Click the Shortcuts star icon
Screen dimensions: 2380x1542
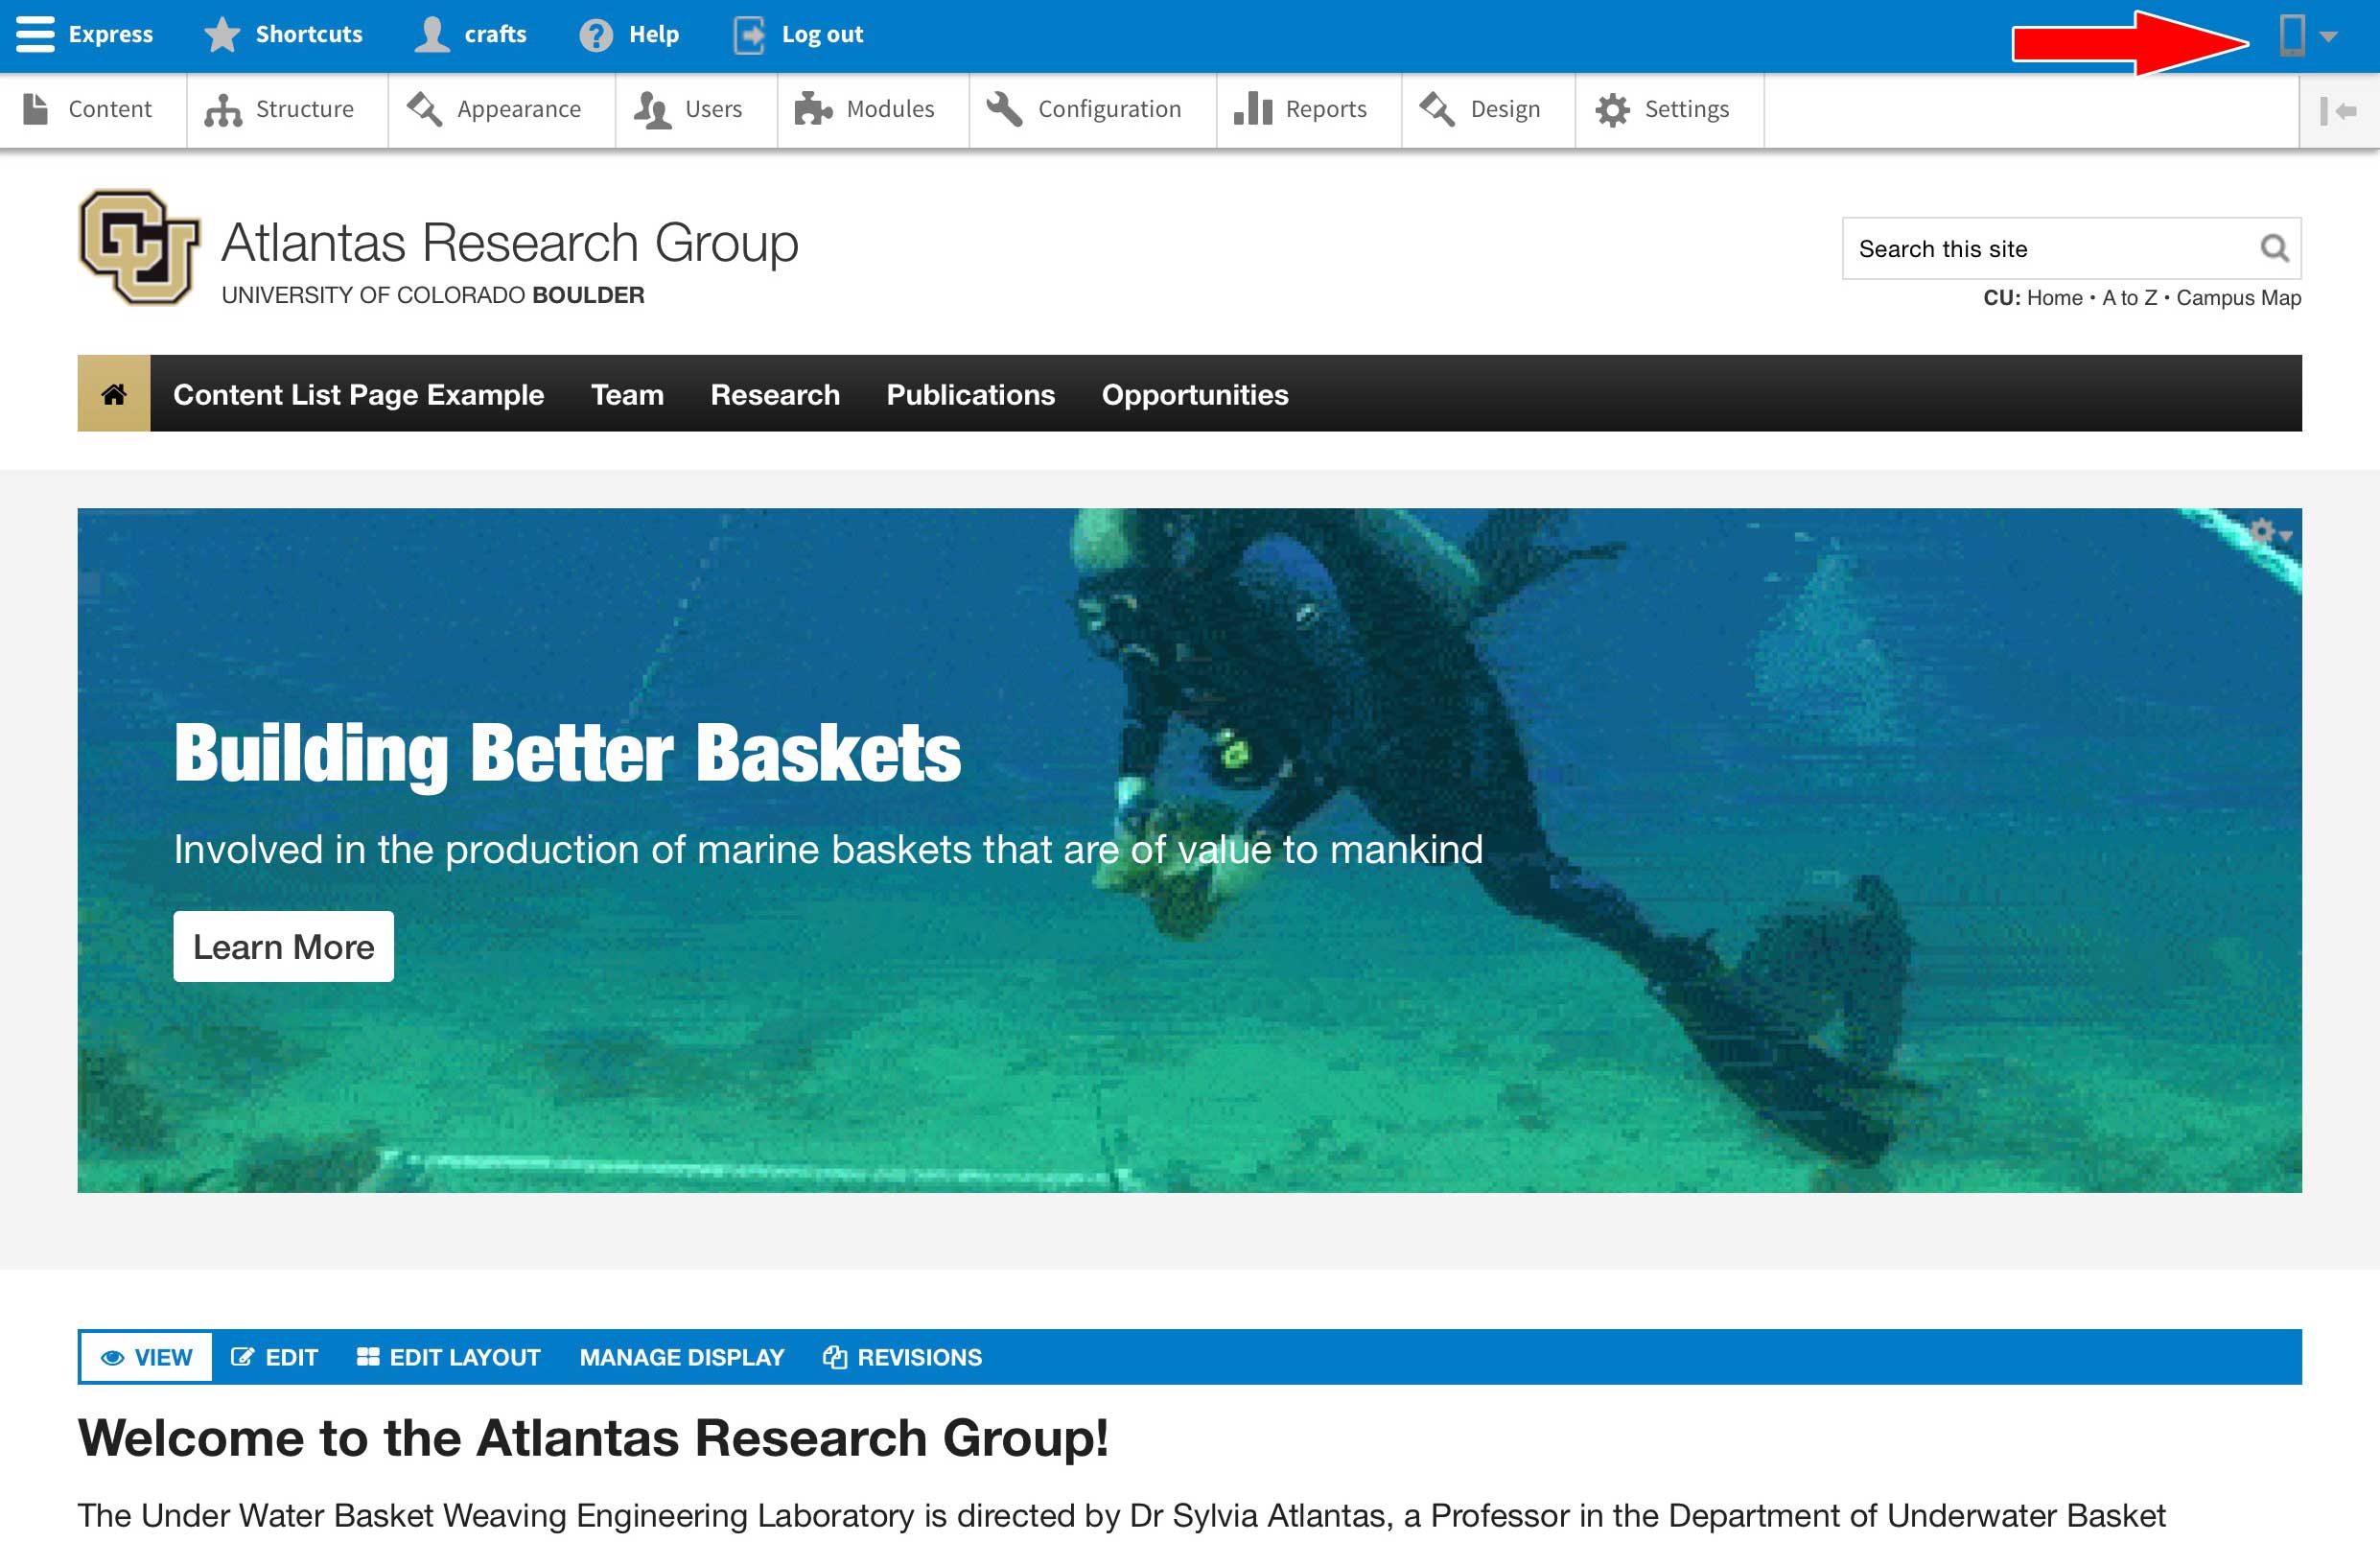(x=222, y=35)
